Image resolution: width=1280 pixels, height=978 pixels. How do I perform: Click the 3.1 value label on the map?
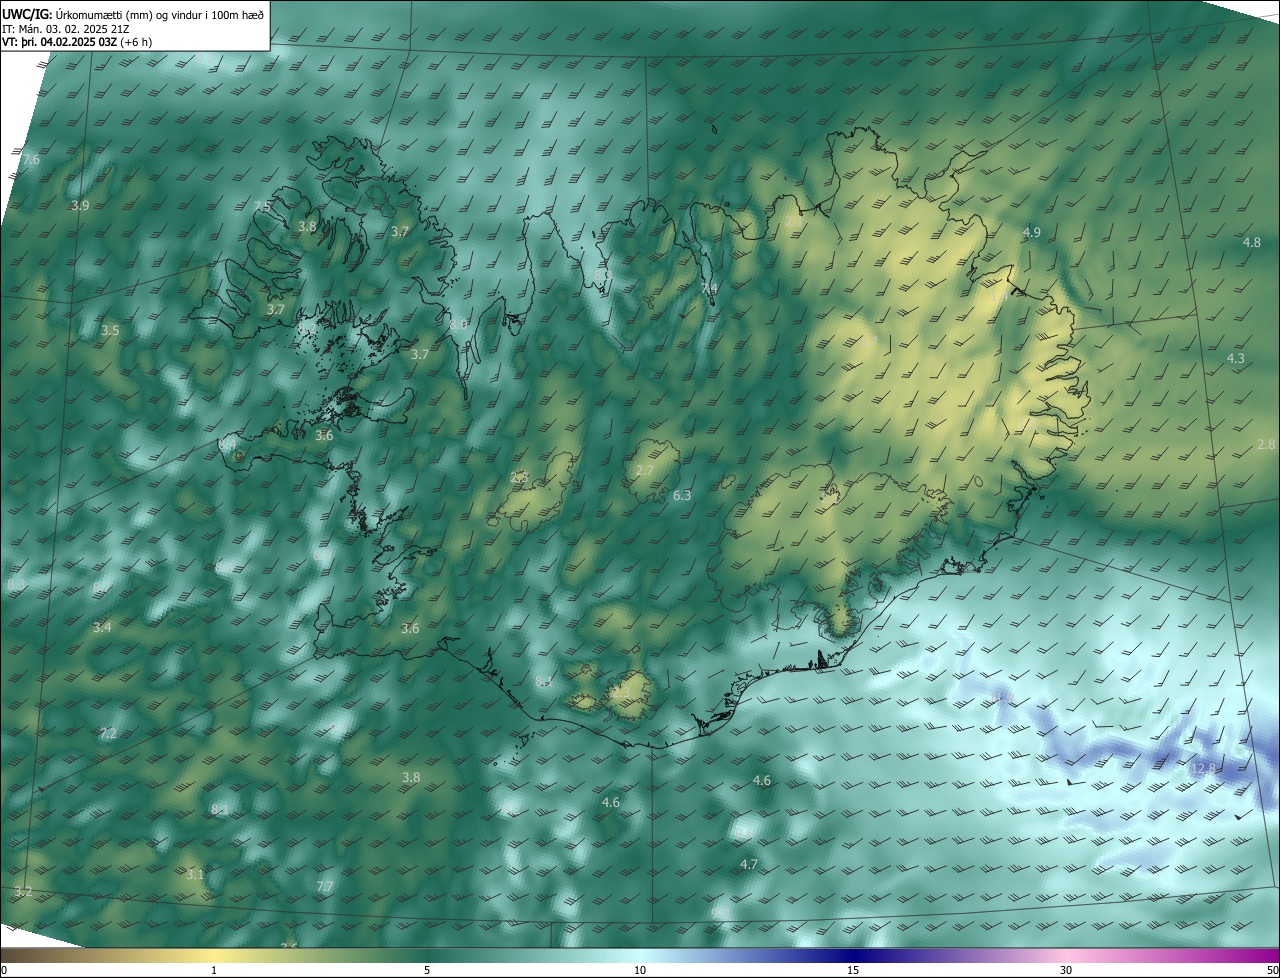click(195, 874)
